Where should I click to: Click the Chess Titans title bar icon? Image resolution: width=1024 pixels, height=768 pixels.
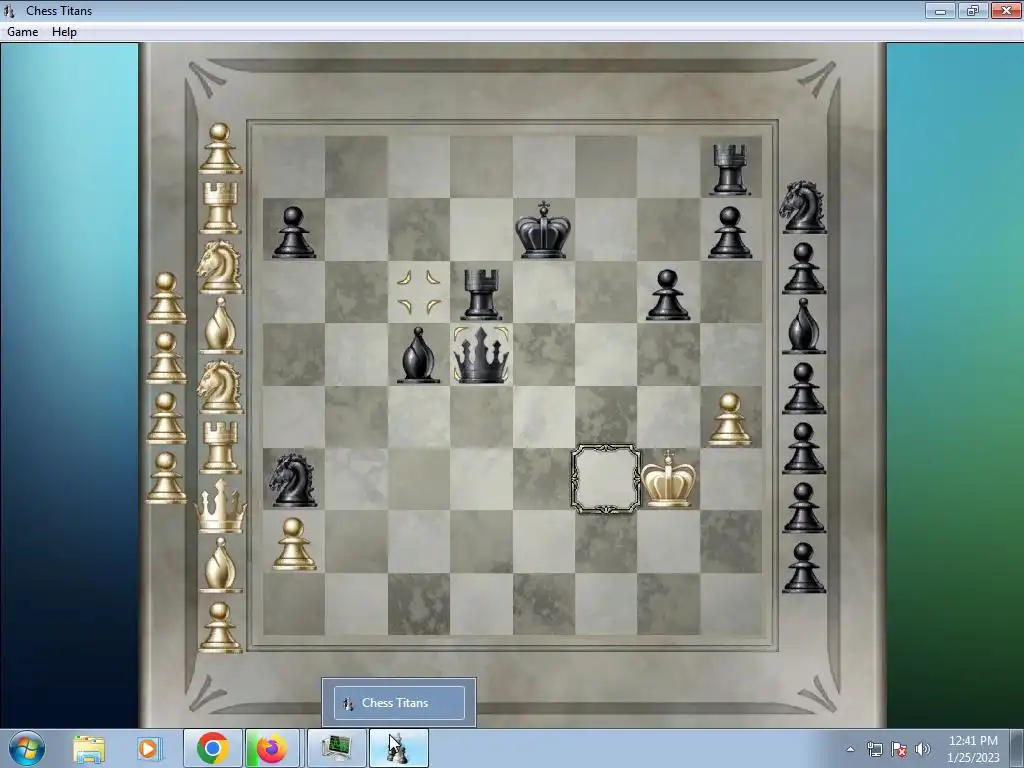9,10
